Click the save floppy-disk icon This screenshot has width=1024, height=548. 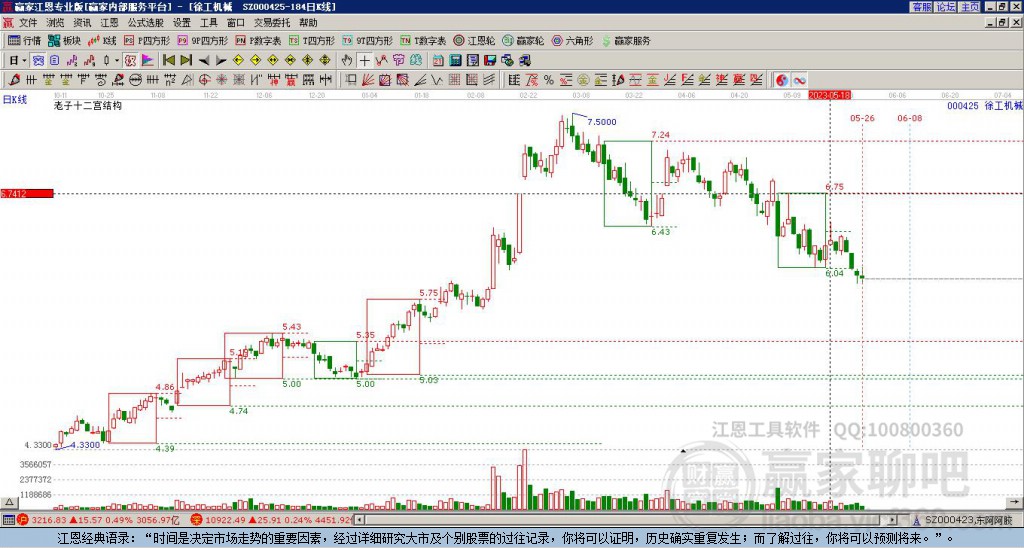tap(490, 60)
